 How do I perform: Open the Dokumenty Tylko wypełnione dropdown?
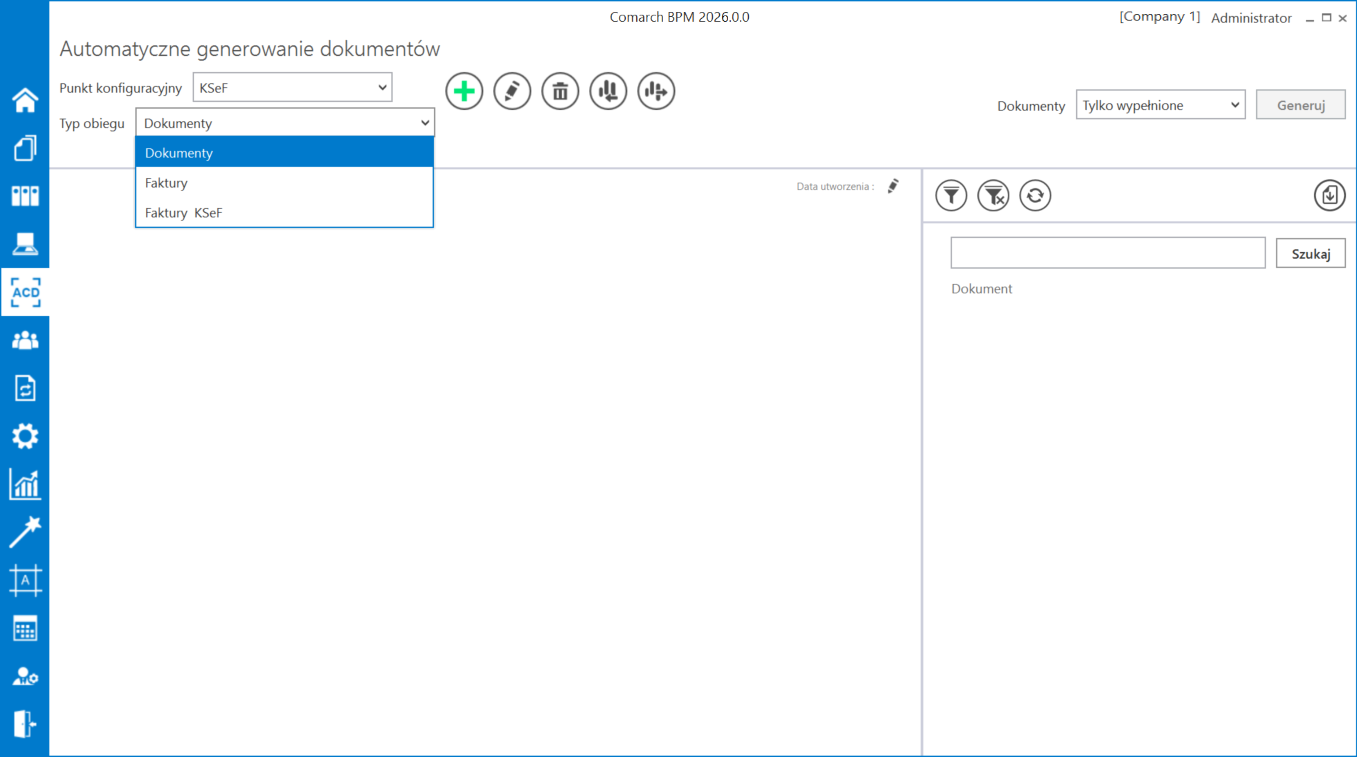click(1160, 105)
